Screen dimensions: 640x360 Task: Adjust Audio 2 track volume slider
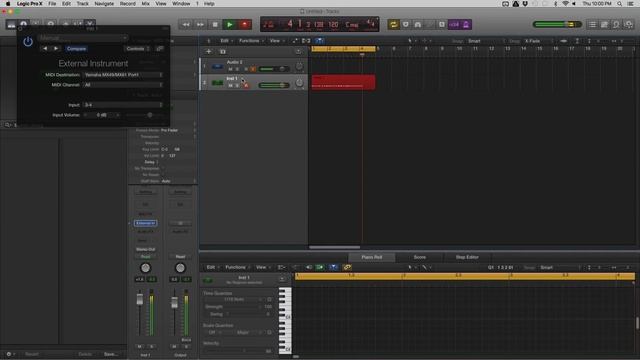click(x=274, y=69)
